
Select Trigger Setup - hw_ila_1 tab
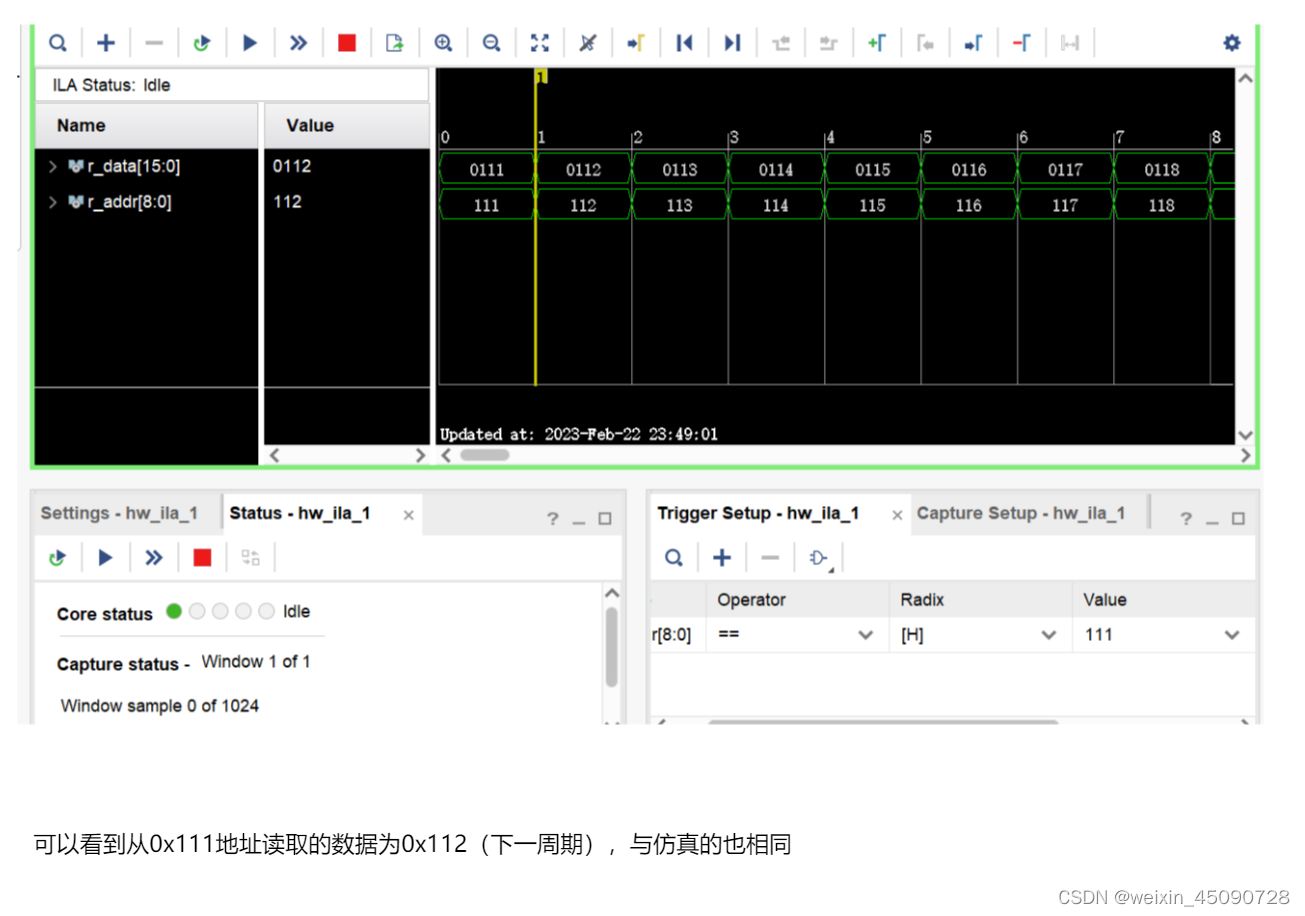coord(758,513)
